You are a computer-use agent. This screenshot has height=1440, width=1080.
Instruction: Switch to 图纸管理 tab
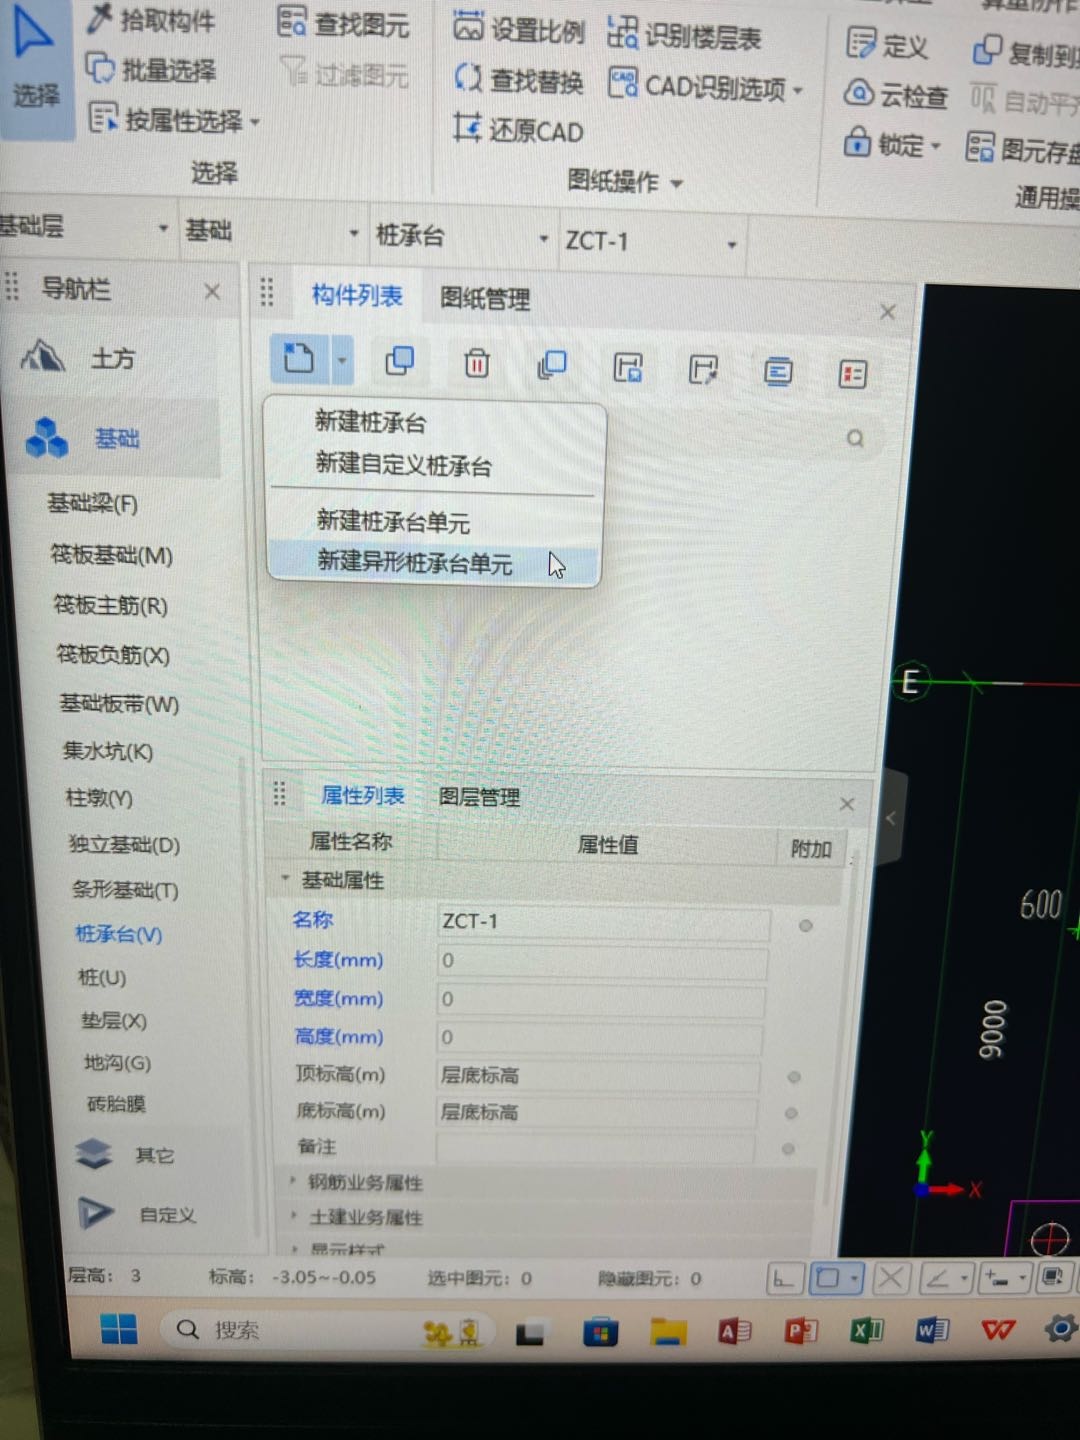[x=485, y=298]
